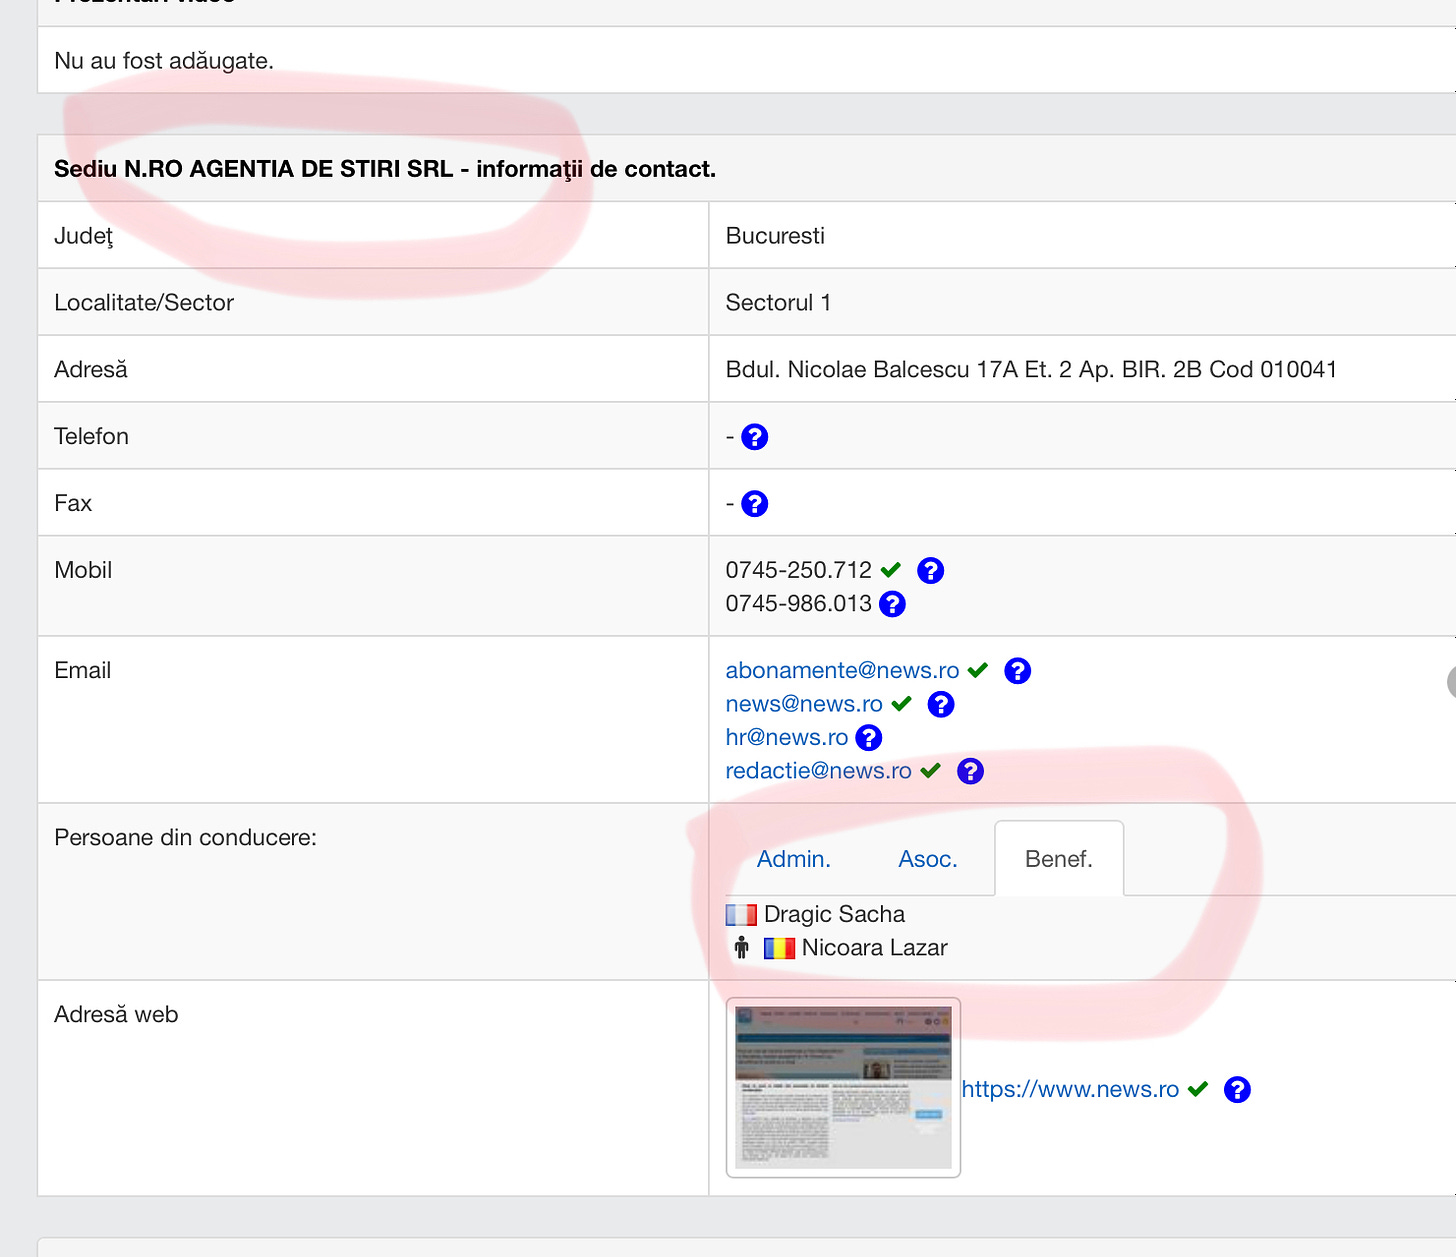Open the news@news.ro email link
This screenshot has width=1456, height=1257.
click(804, 705)
